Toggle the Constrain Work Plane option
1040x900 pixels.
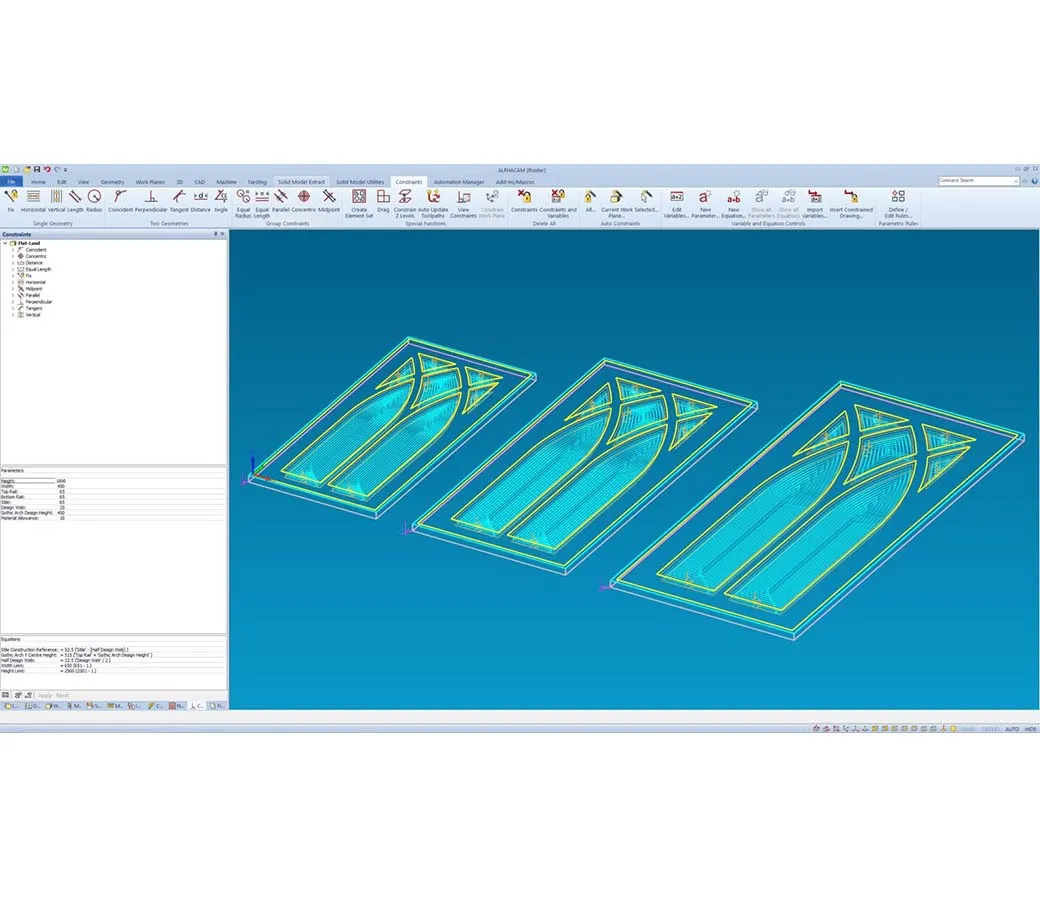490,202
